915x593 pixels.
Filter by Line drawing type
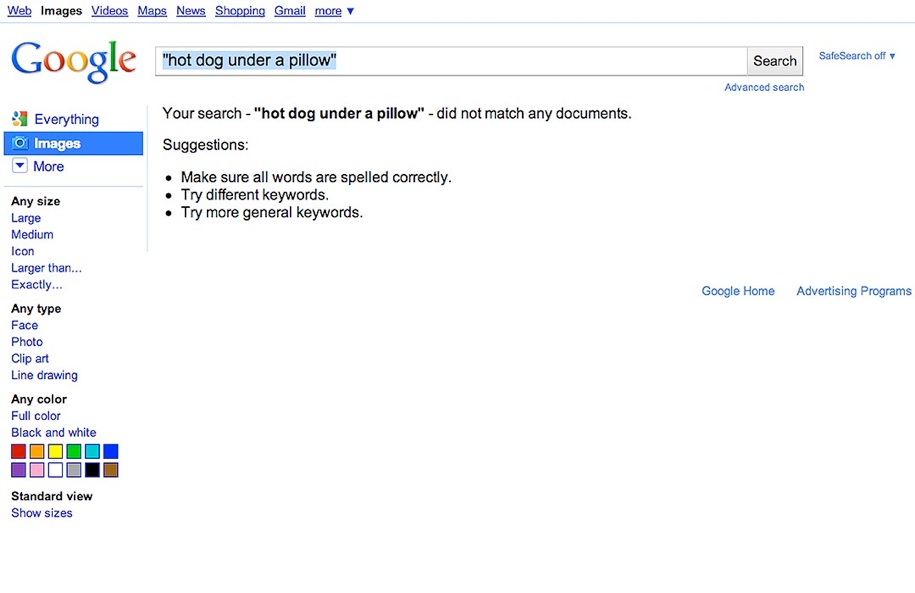coord(44,375)
